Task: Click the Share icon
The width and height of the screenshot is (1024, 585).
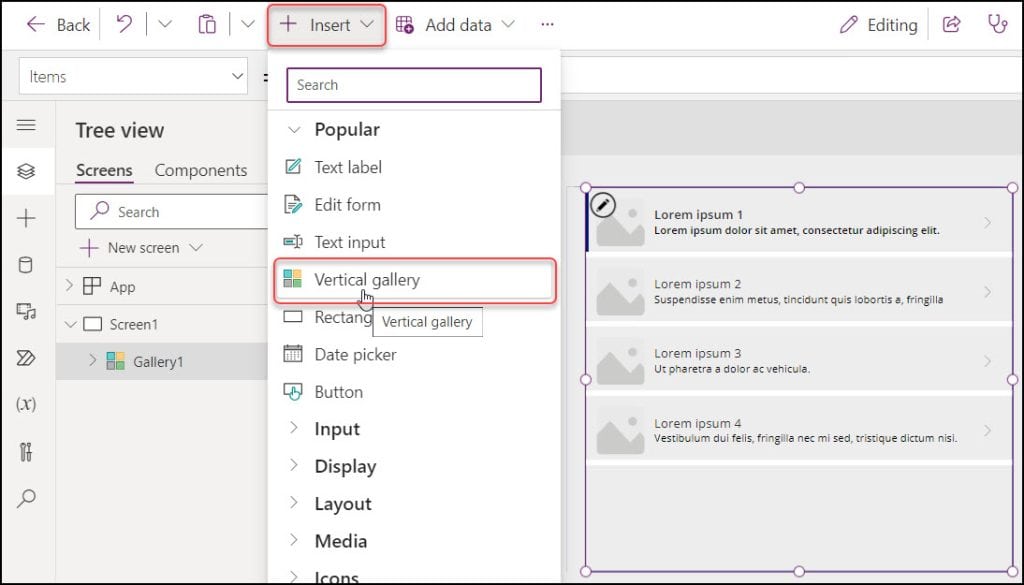Action: [952, 25]
